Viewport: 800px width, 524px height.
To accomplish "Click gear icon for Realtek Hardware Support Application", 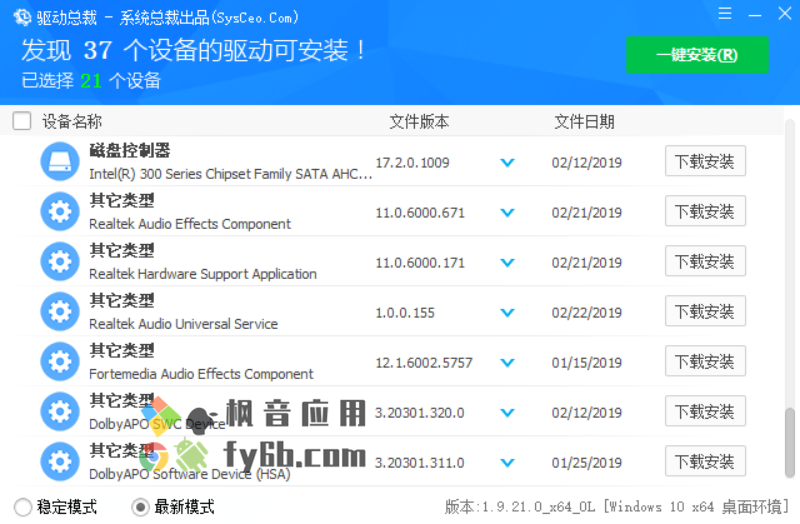I will pyautogui.click(x=60, y=261).
